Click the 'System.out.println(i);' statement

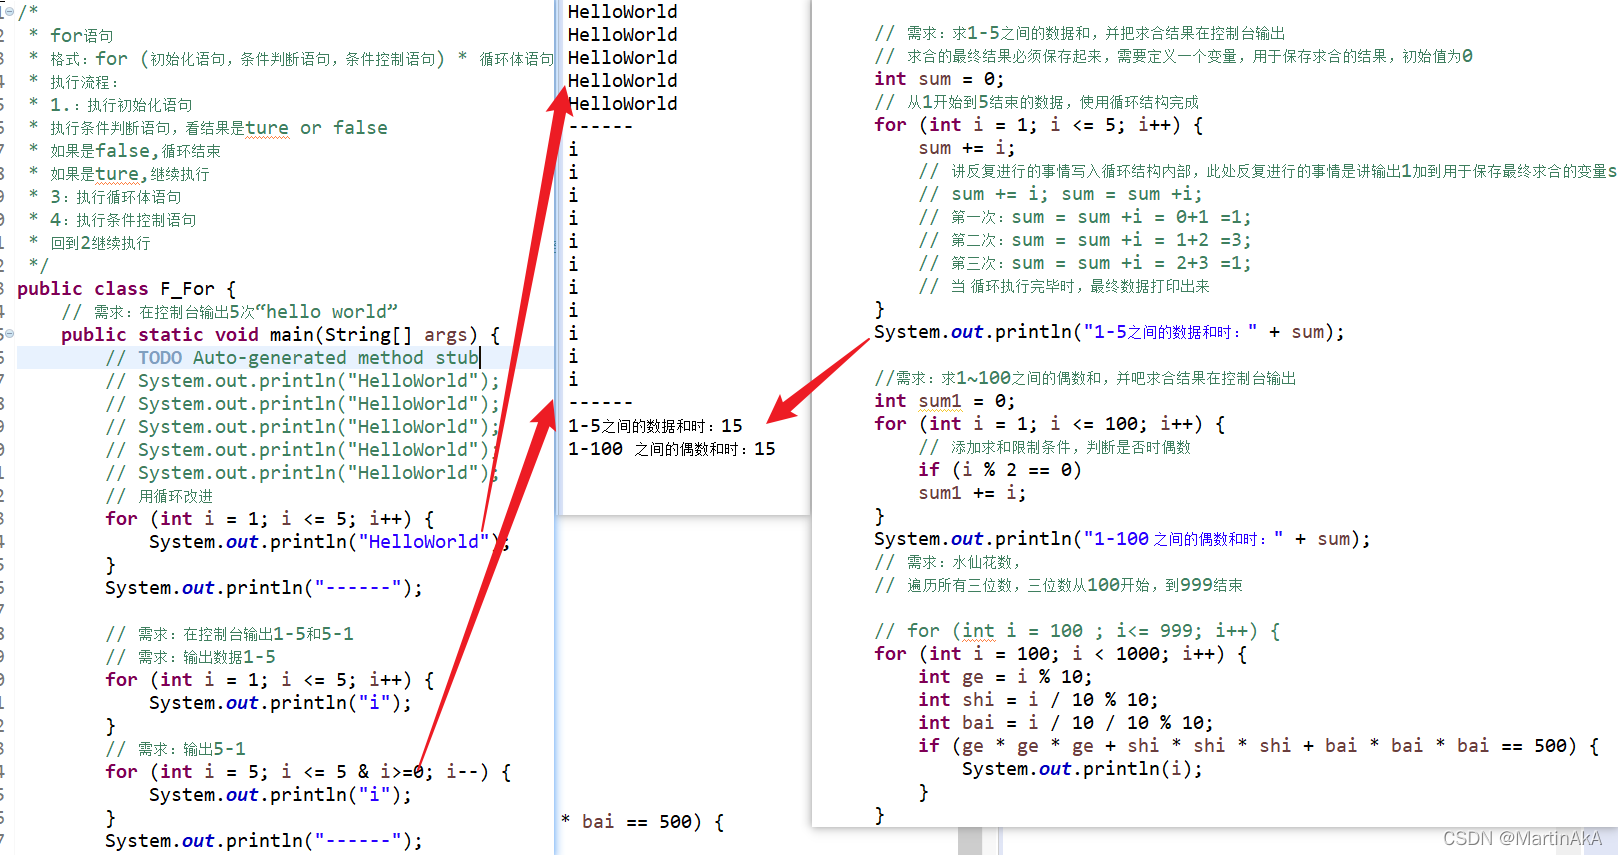(x=1082, y=769)
